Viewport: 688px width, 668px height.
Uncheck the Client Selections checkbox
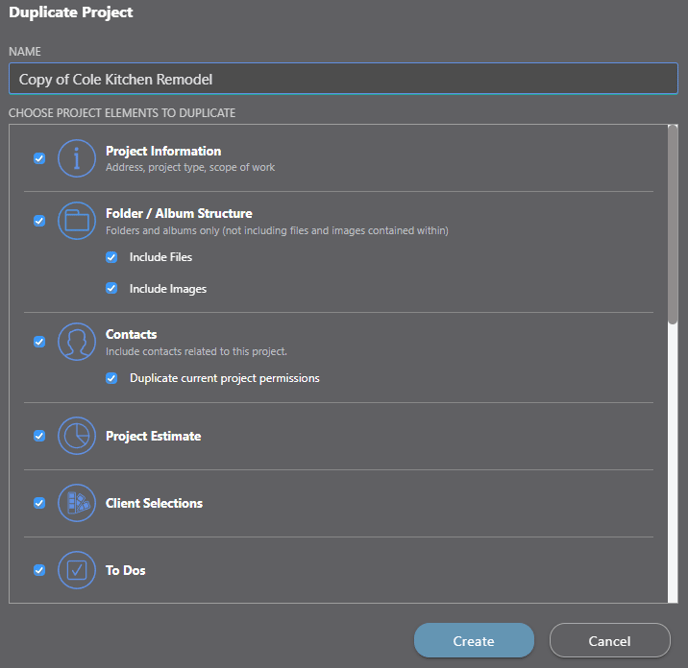[x=39, y=503]
